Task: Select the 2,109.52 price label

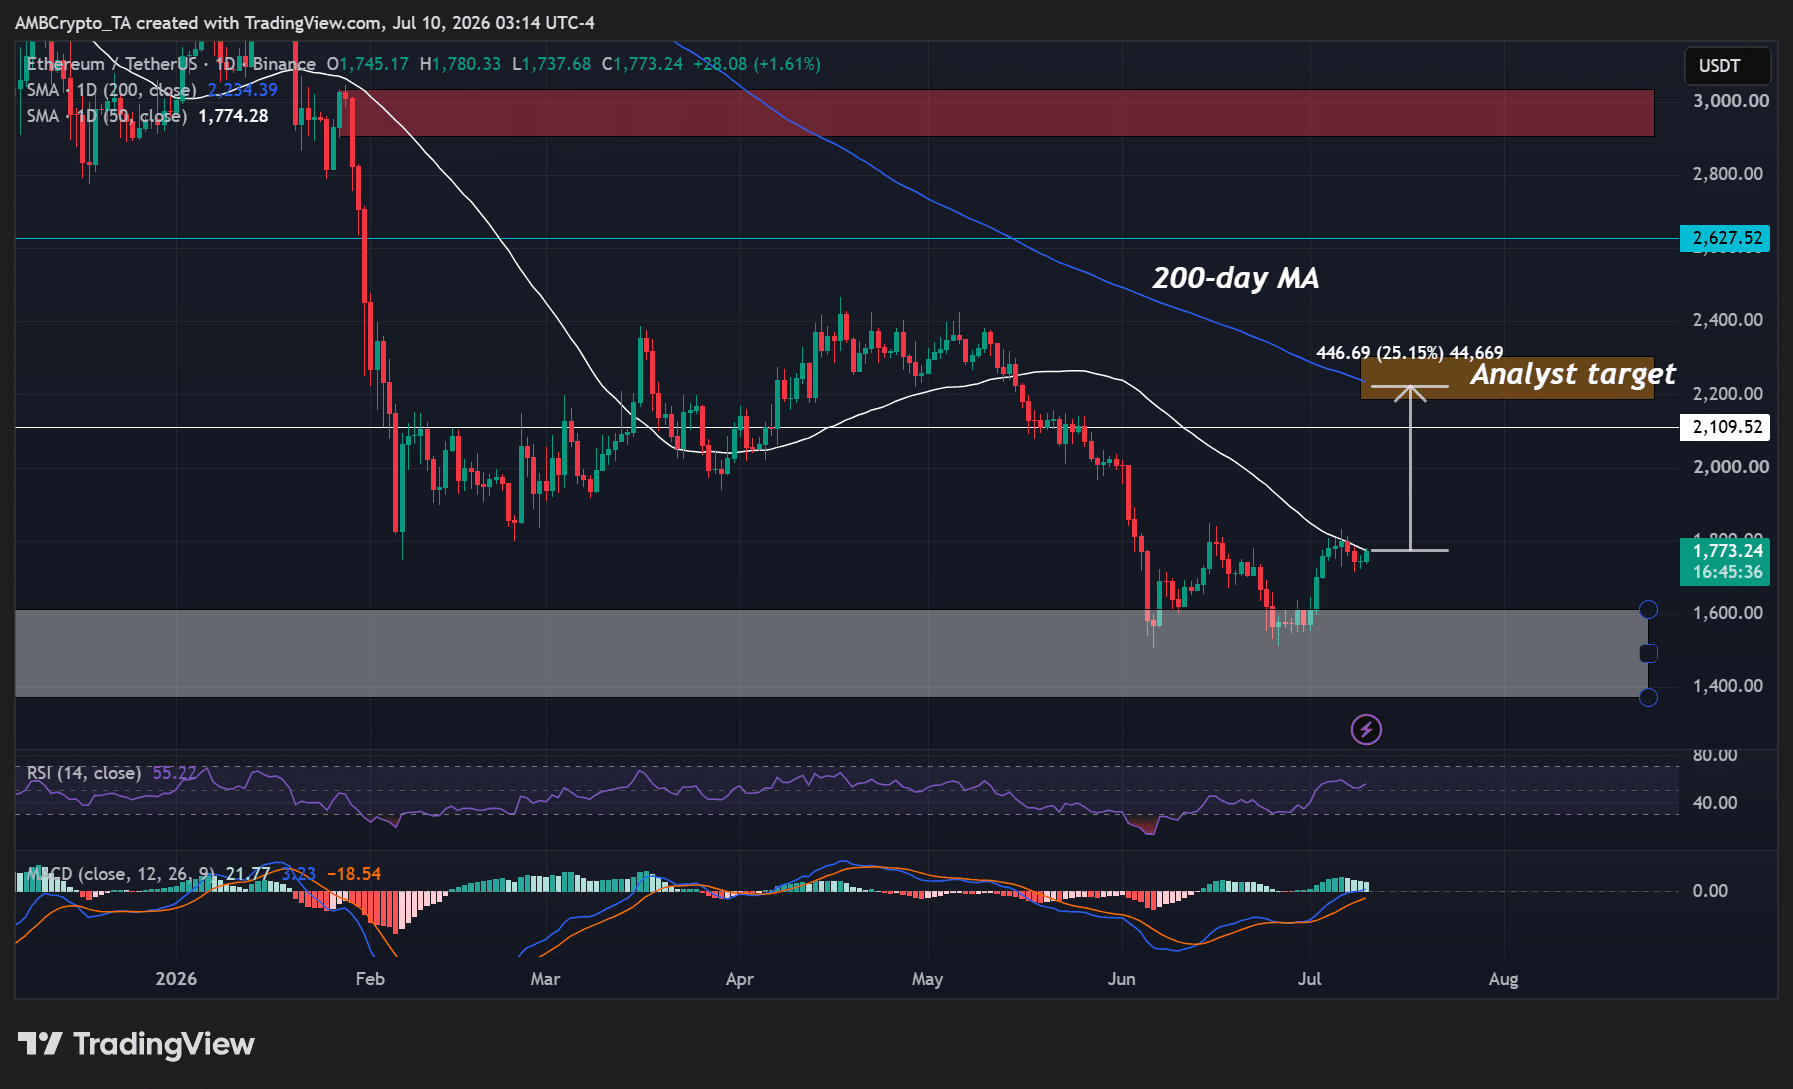Action: tap(1725, 427)
